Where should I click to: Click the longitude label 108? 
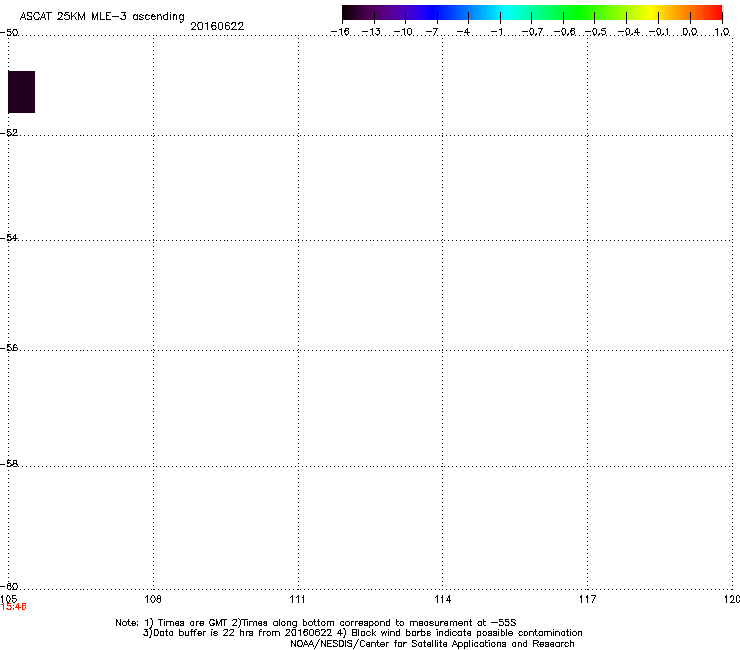pos(153,599)
